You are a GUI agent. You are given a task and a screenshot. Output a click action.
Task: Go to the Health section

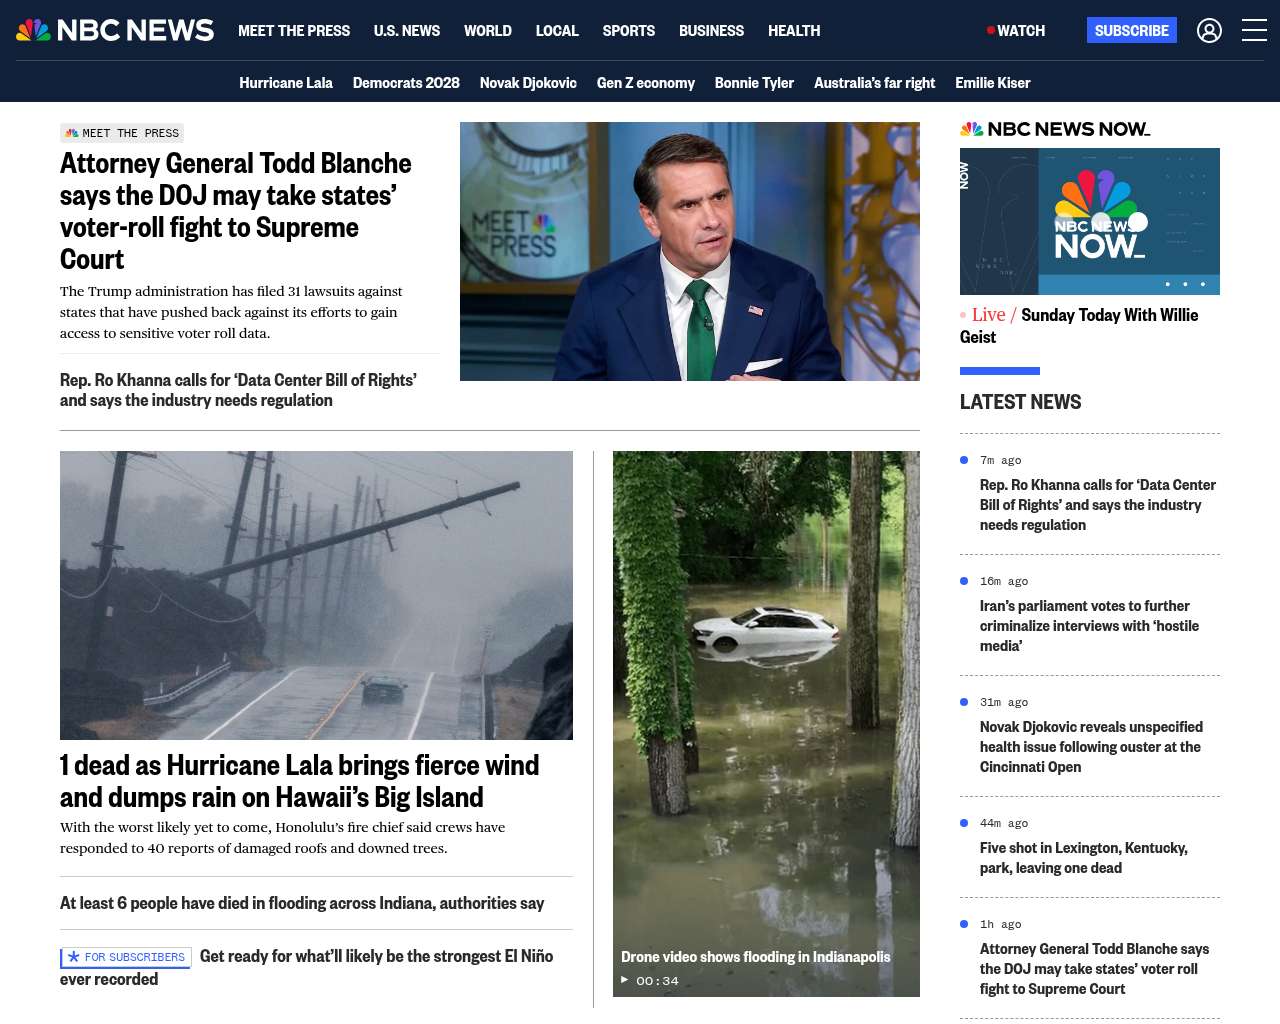[794, 31]
